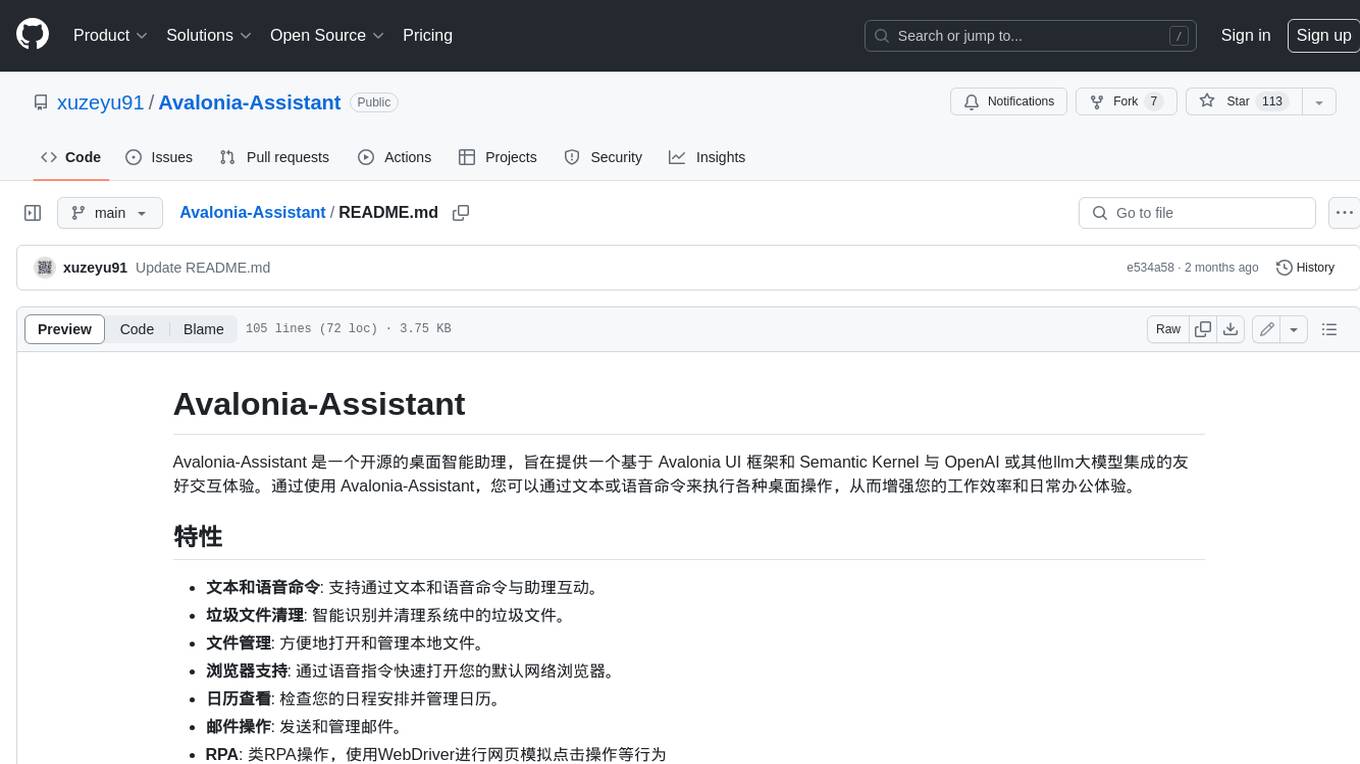Switch to the Projects tab
This screenshot has width=1360, height=764.
pos(498,157)
